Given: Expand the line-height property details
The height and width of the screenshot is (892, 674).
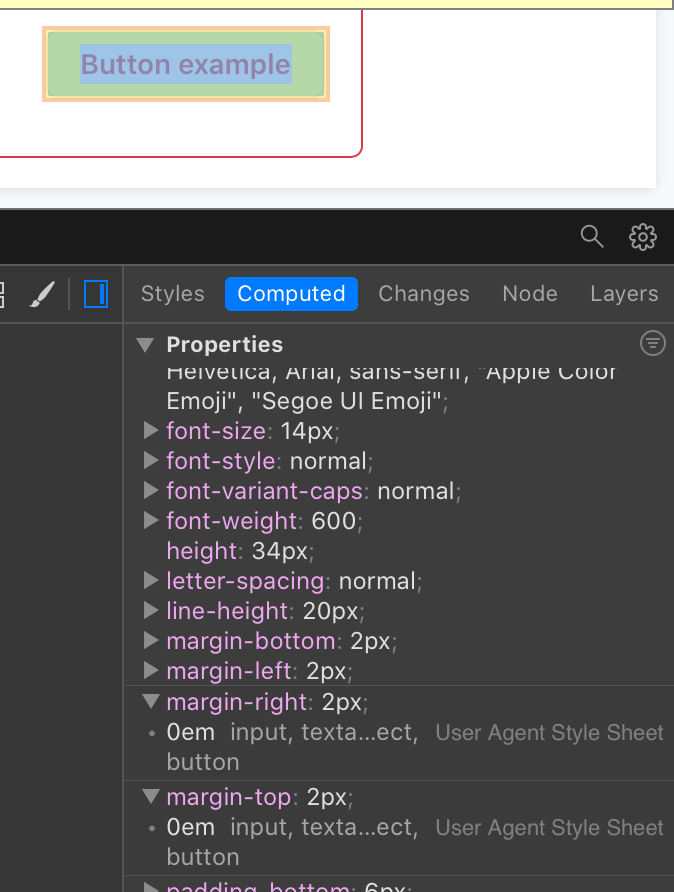Looking at the screenshot, I should [x=150, y=611].
